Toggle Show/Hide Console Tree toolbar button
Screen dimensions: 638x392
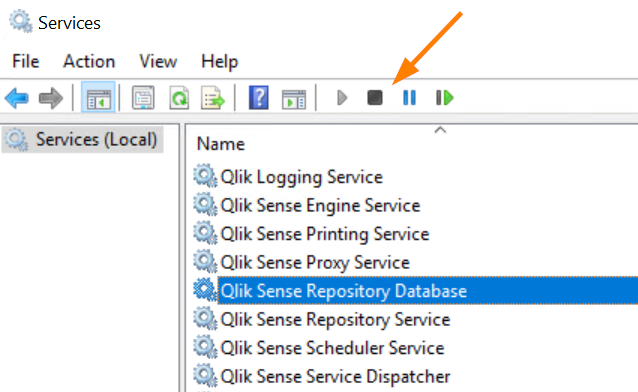coord(98,98)
